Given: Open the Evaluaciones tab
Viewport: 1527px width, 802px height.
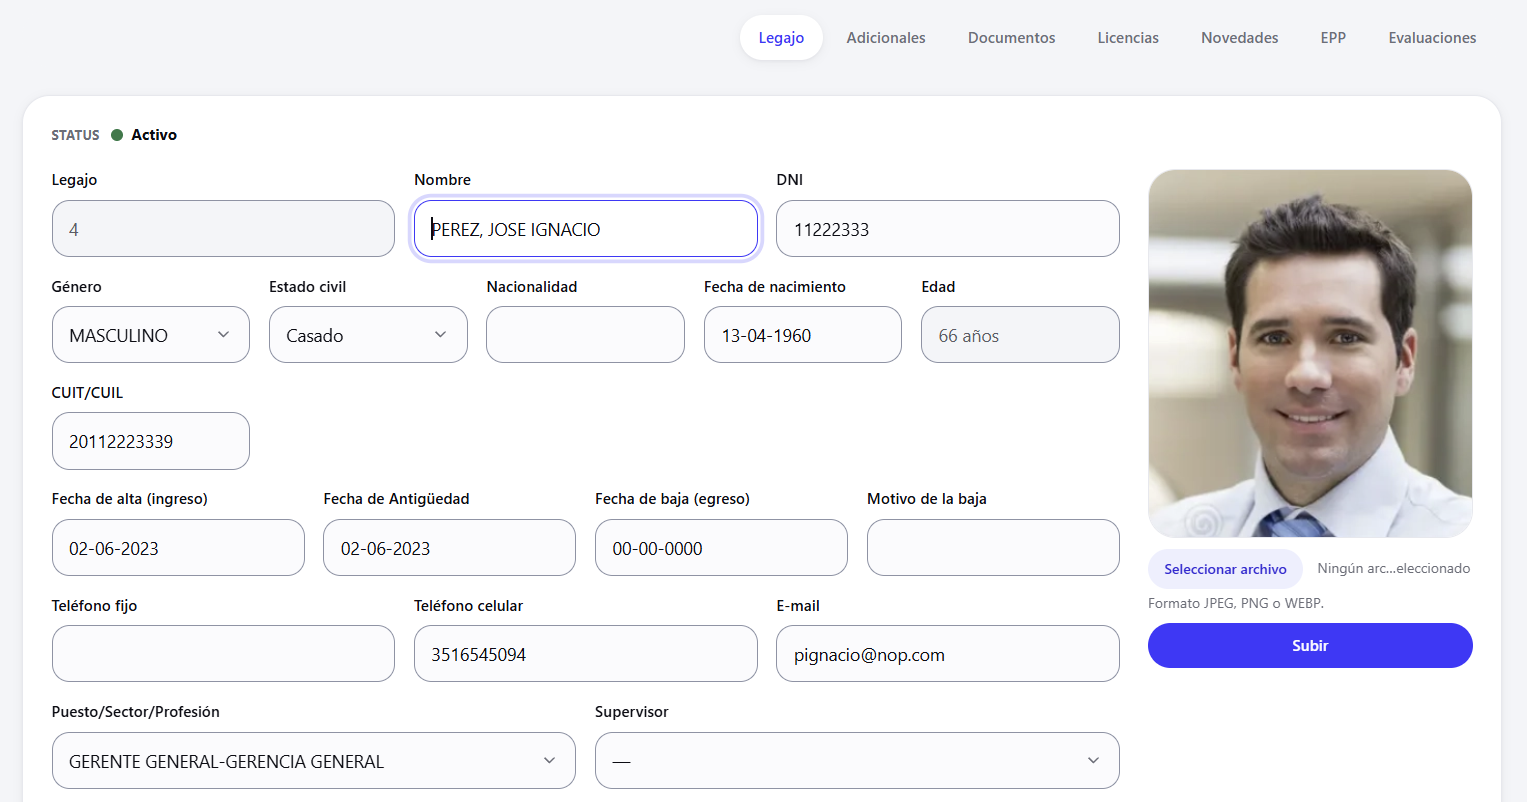Looking at the screenshot, I should click(x=1432, y=38).
